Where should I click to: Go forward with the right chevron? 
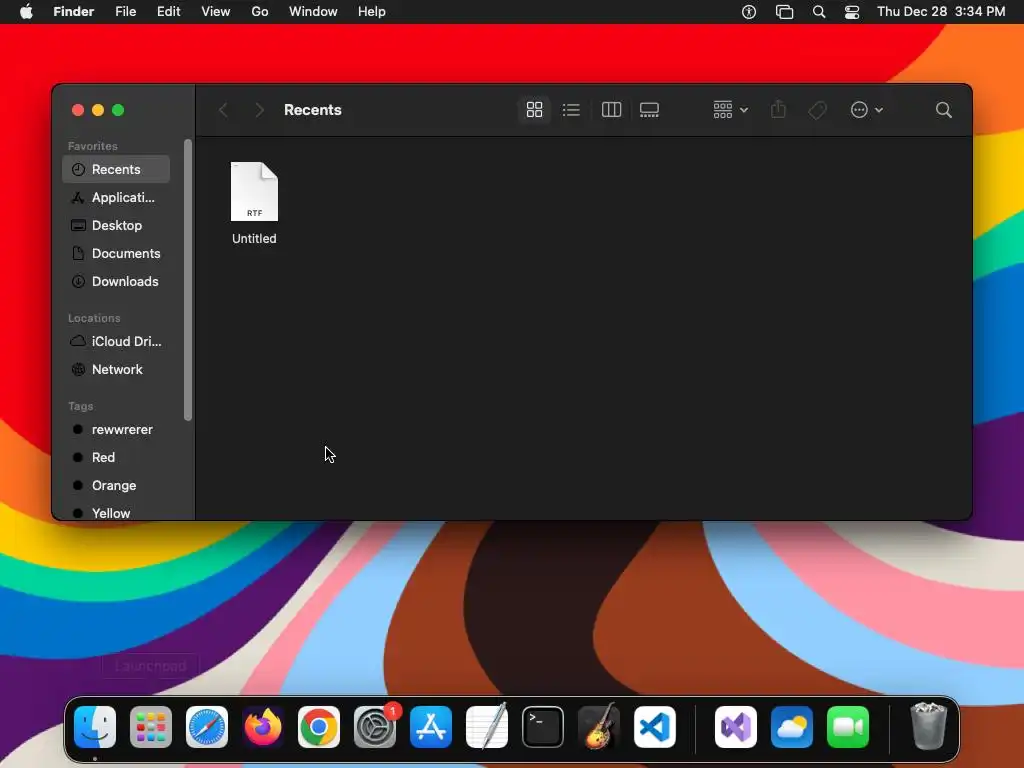[x=259, y=110]
